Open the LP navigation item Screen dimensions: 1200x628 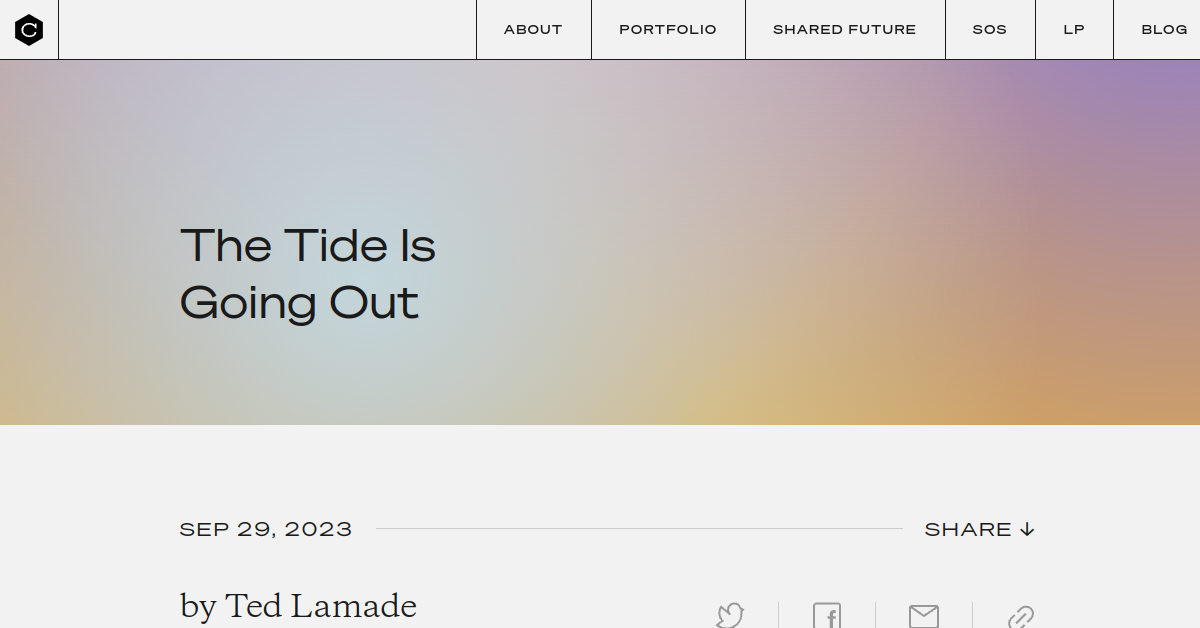pyautogui.click(x=1074, y=30)
